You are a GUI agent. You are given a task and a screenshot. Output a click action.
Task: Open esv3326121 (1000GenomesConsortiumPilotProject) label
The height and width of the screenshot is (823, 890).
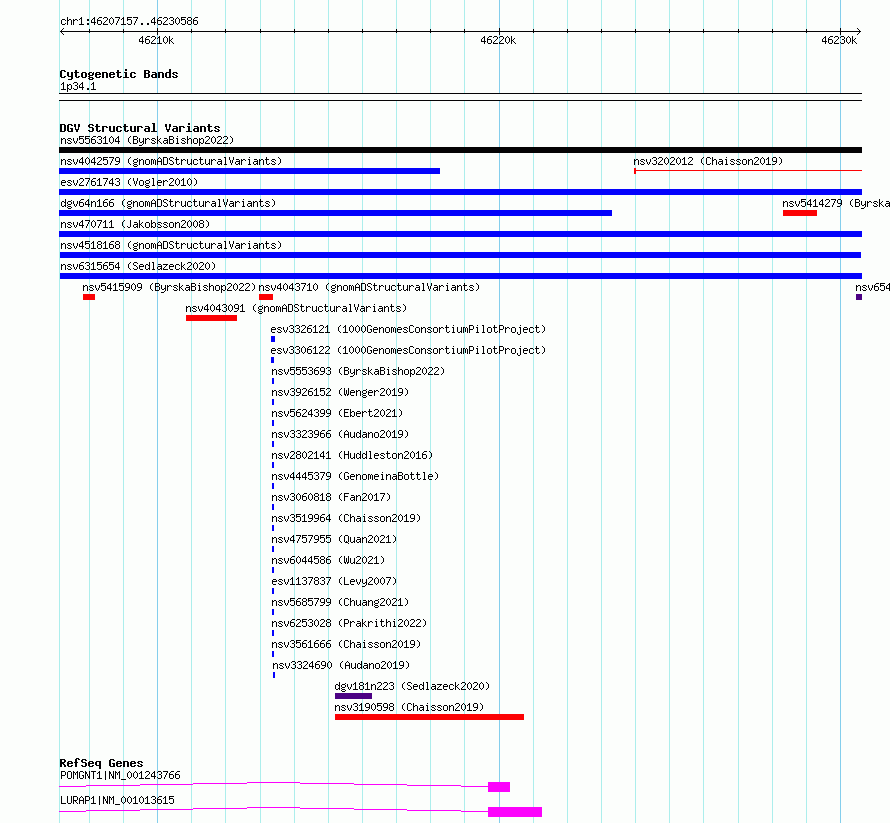tap(408, 329)
